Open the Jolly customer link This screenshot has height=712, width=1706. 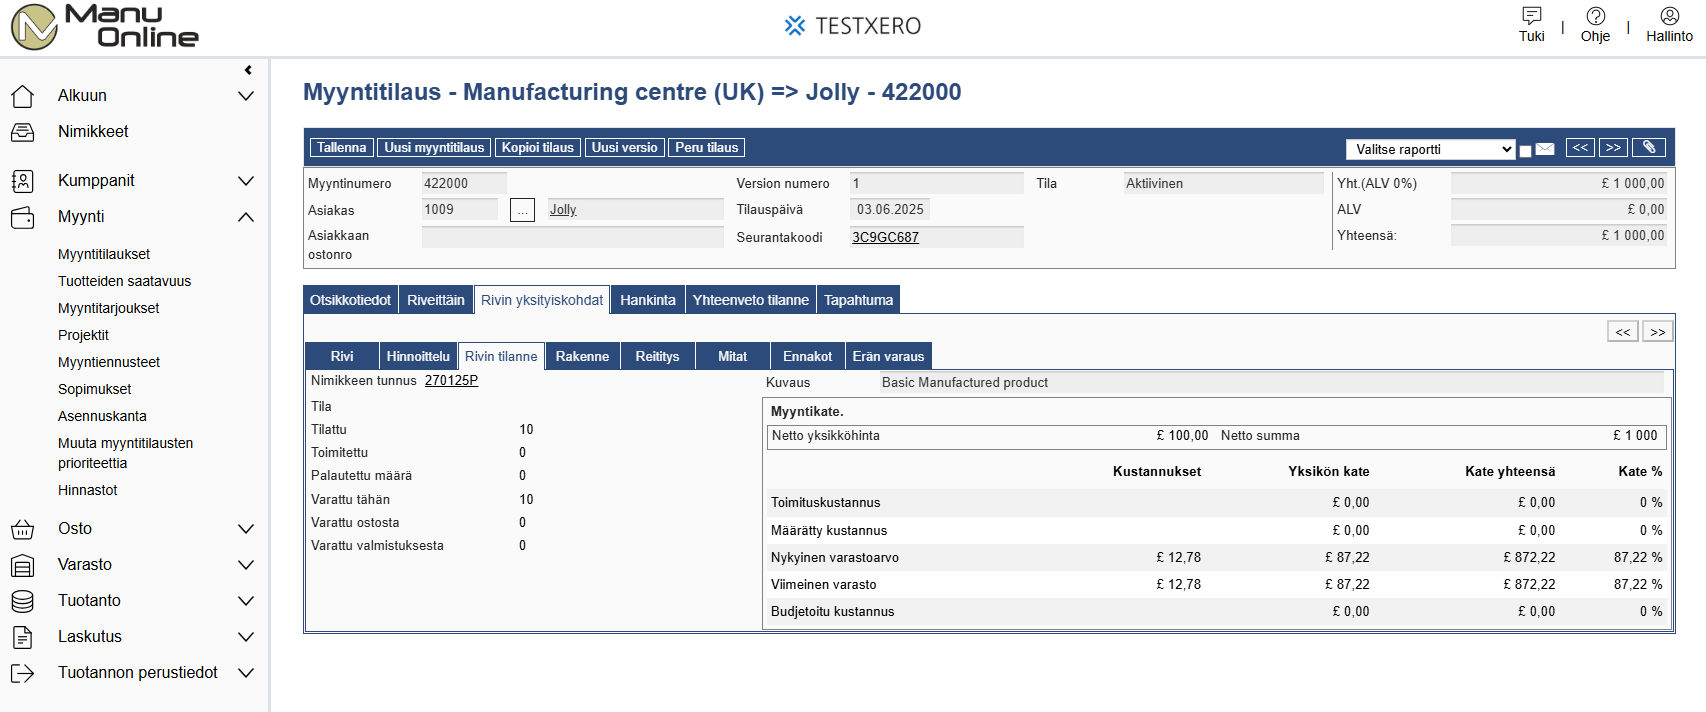click(563, 210)
